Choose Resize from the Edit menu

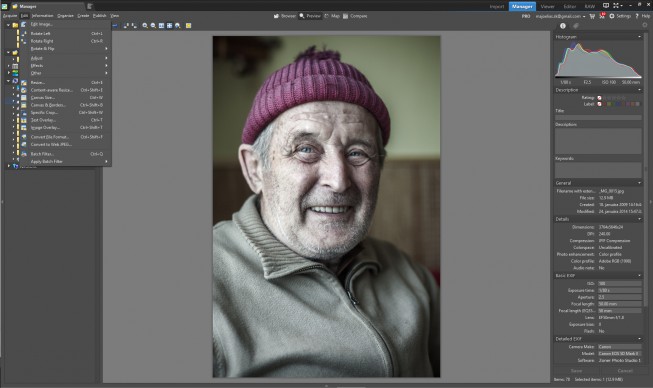[x=66, y=82]
